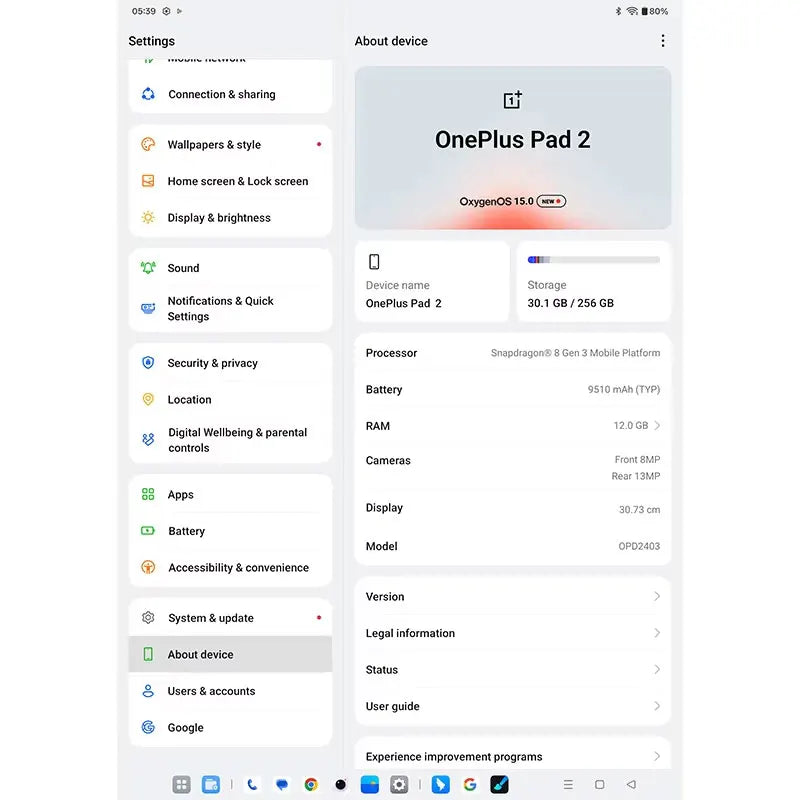Tap the OnePlus Pad 2 banner
800x800 pixels.
tap(513, 148)
